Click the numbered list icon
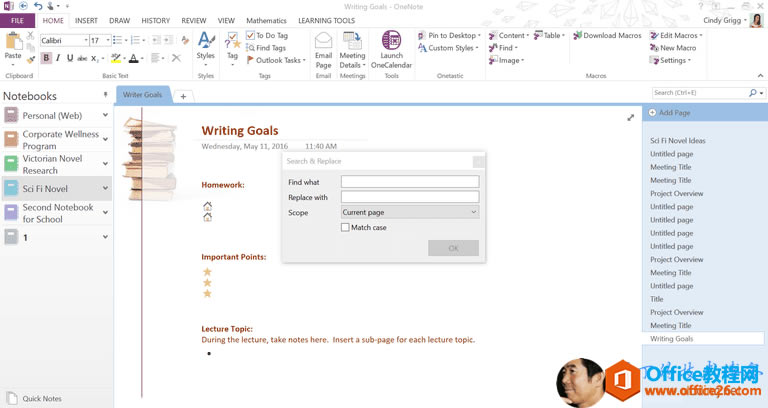 point(136,40)
